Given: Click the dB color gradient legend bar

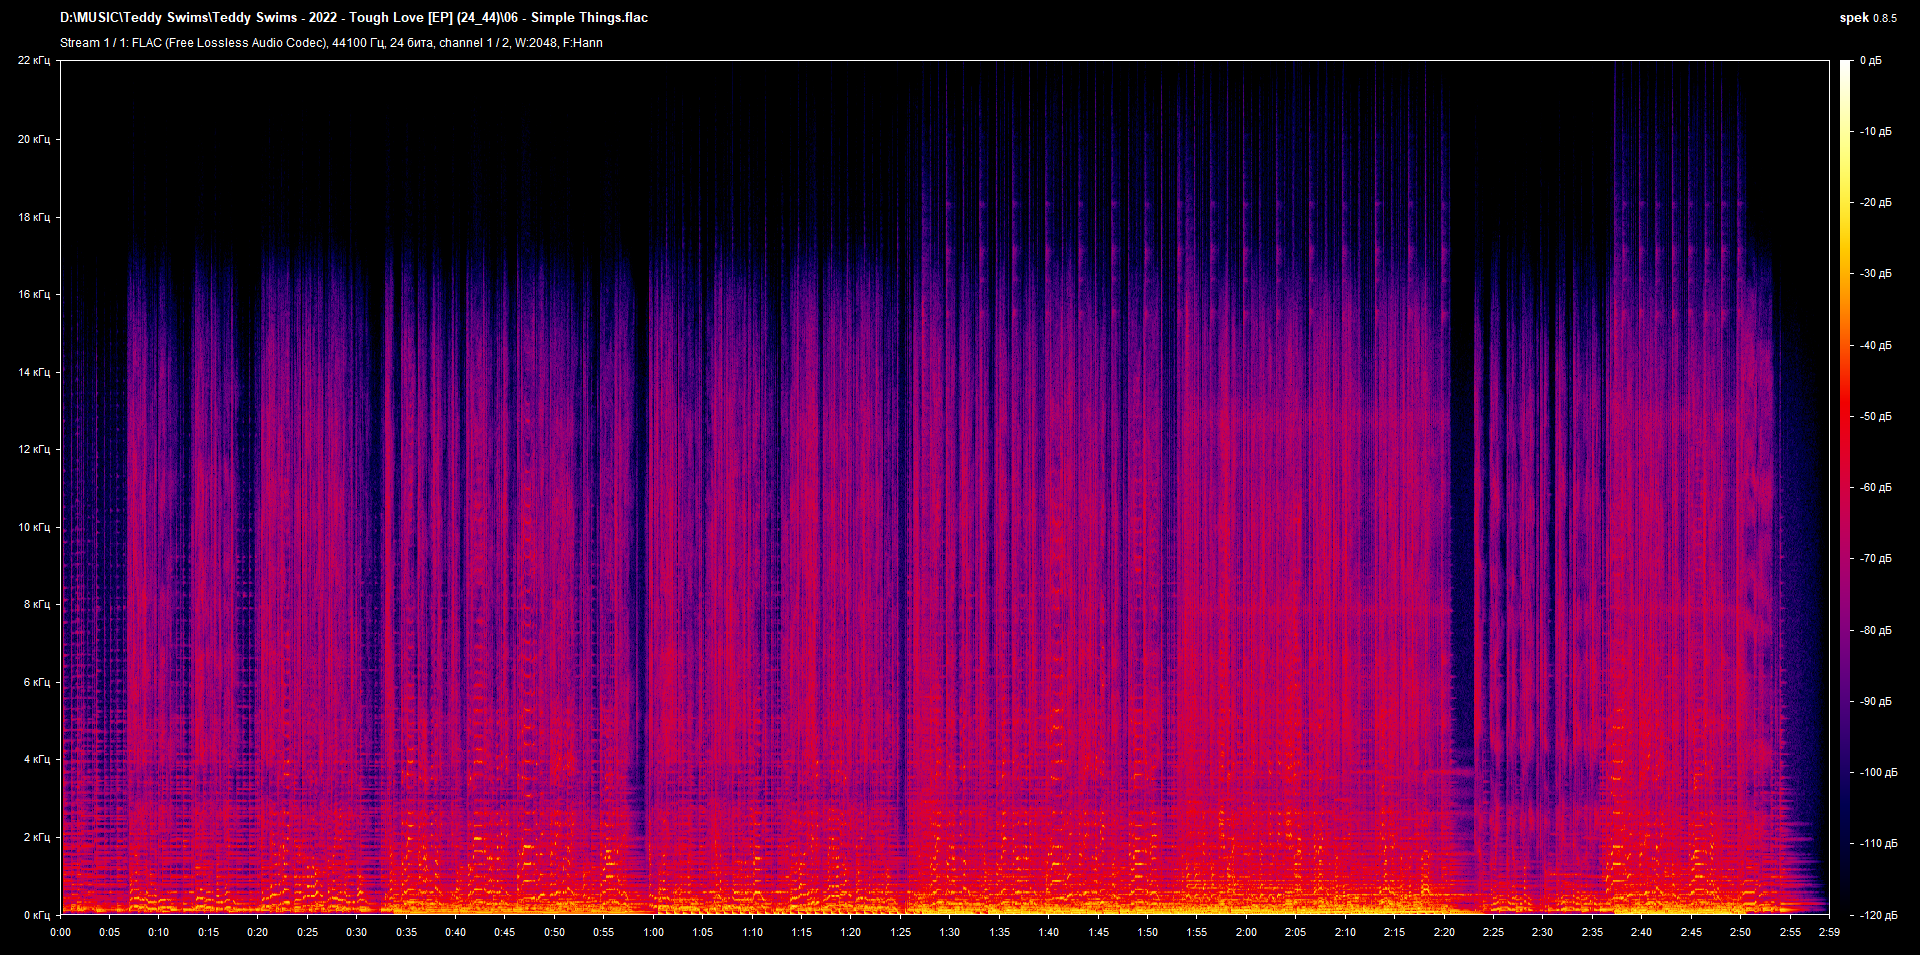Looking at the screenshot, I should click(x=1846, y=488).
